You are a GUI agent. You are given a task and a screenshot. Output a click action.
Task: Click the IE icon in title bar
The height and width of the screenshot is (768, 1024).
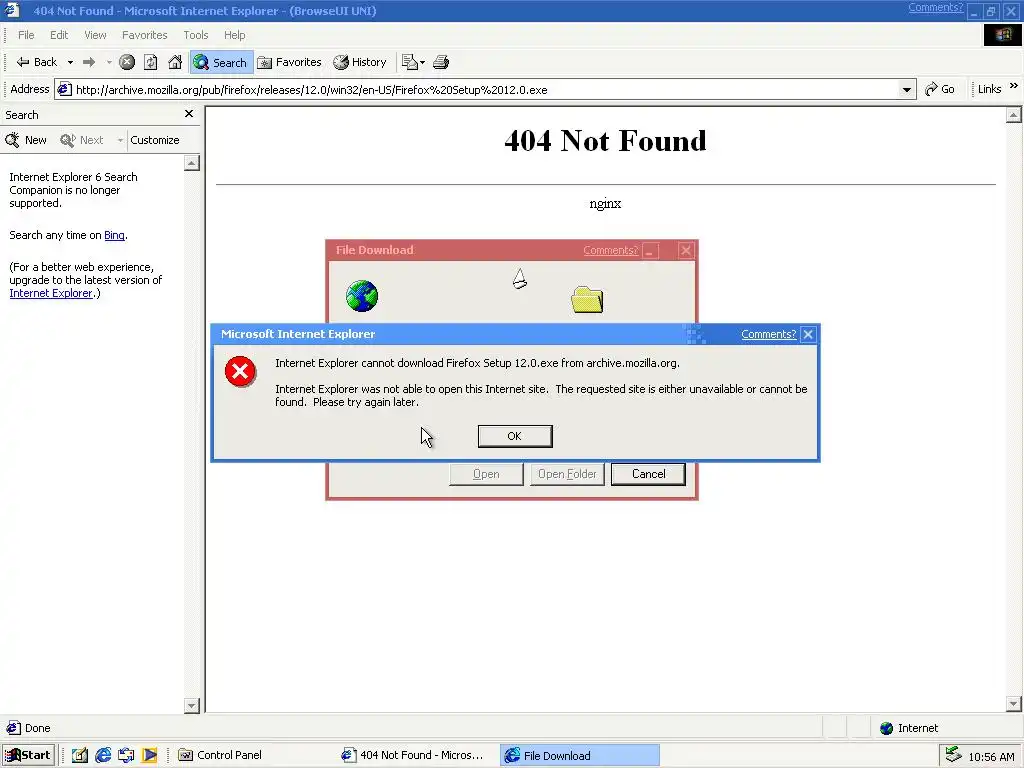(x=12, y=10)
